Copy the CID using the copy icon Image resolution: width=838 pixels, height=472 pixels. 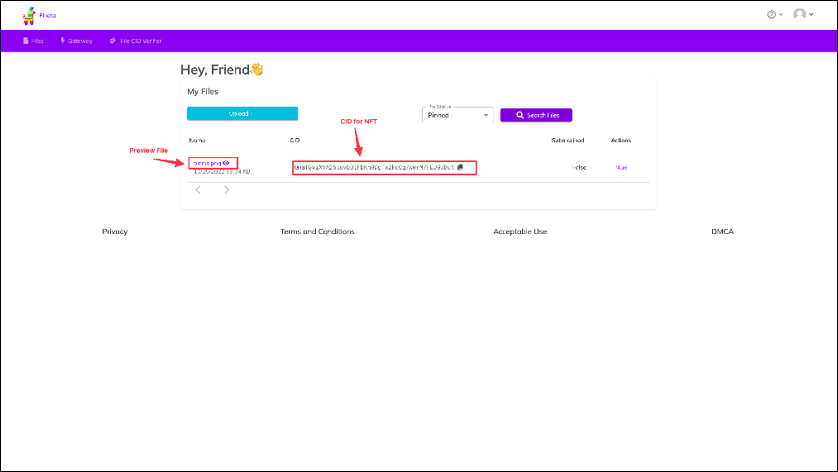(x=460, y=167)
